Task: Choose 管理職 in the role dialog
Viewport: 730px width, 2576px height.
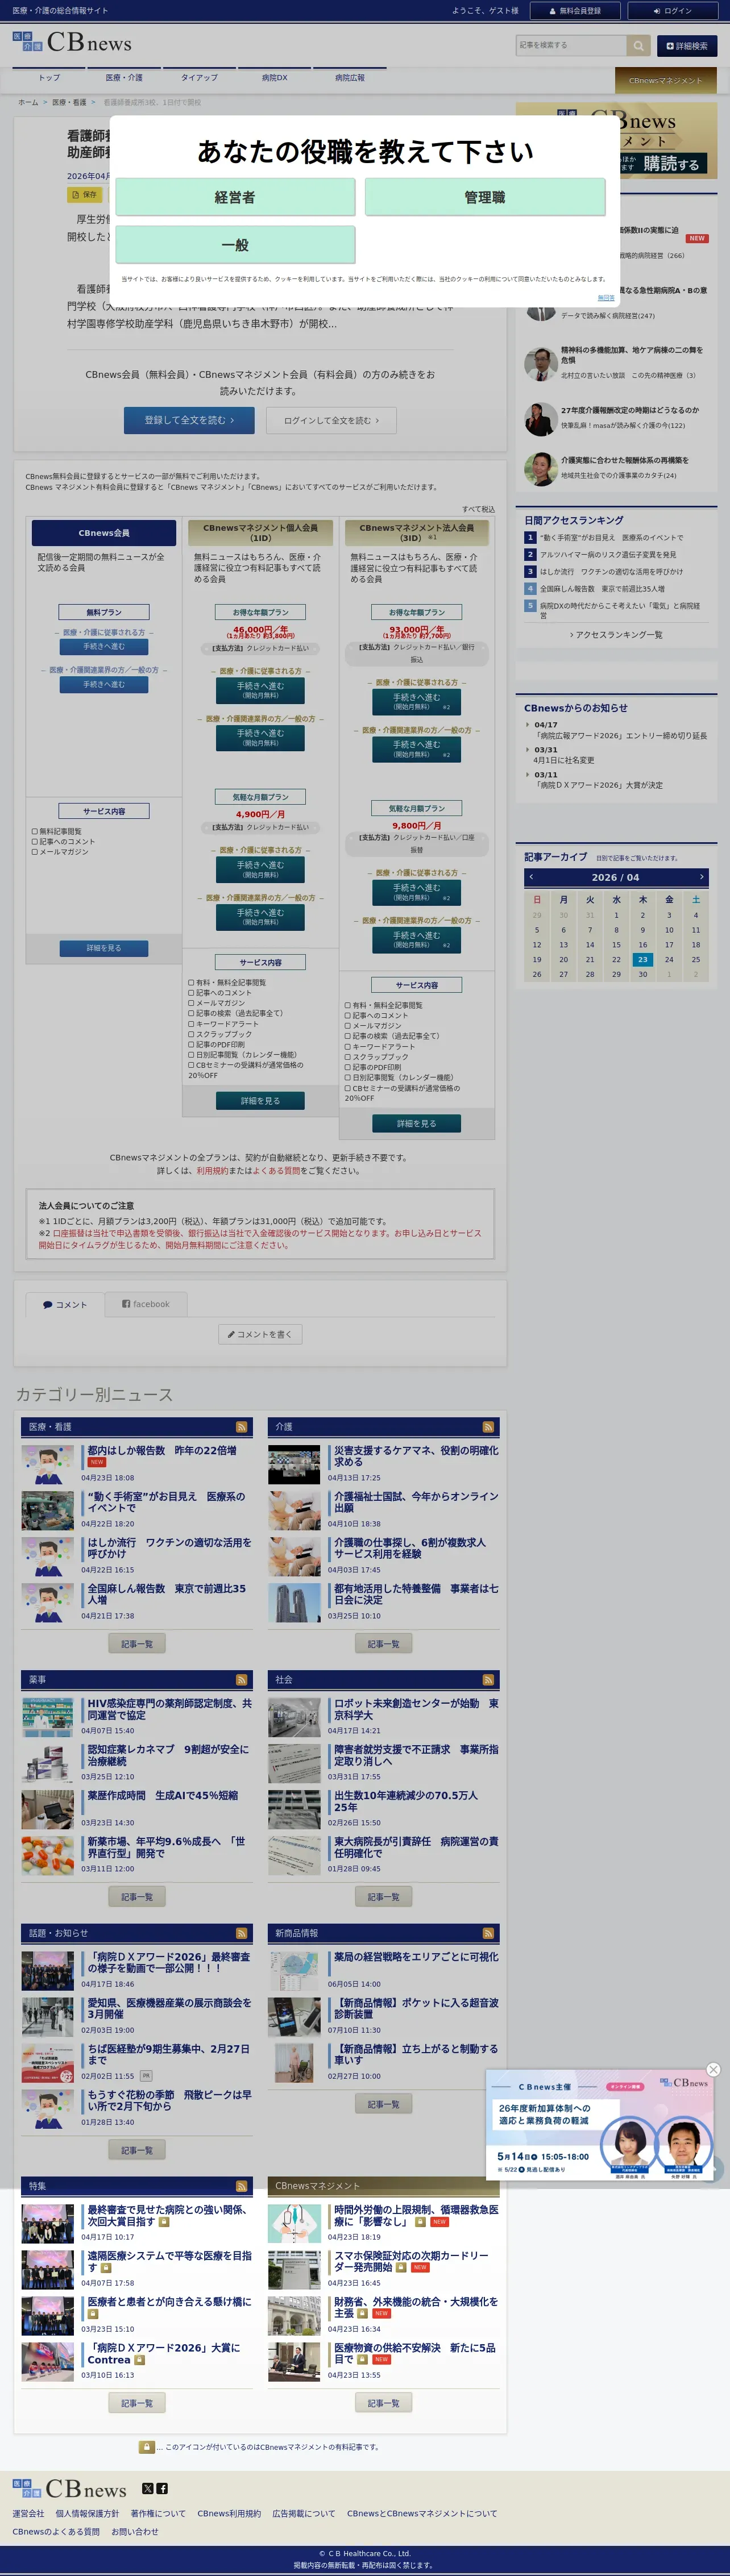Action: coord(485,197)
